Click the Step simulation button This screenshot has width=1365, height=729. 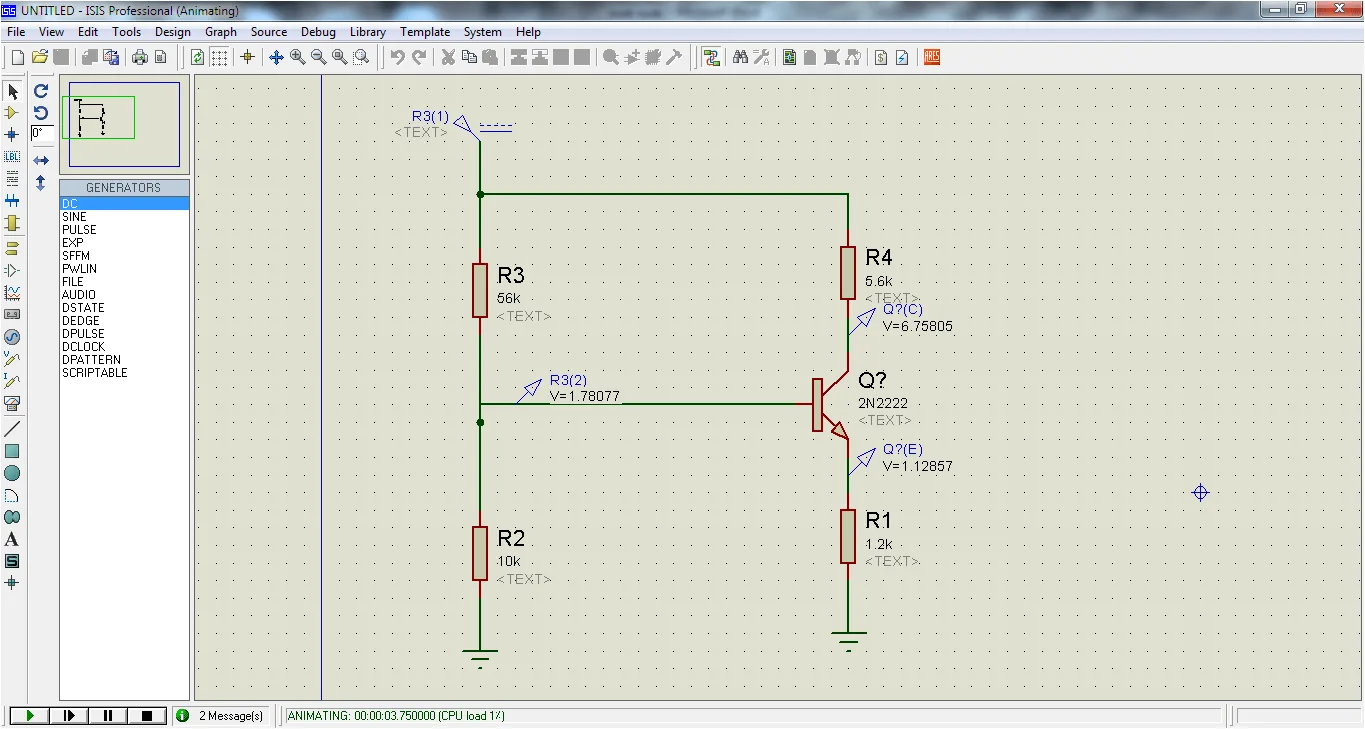point(69,716)
